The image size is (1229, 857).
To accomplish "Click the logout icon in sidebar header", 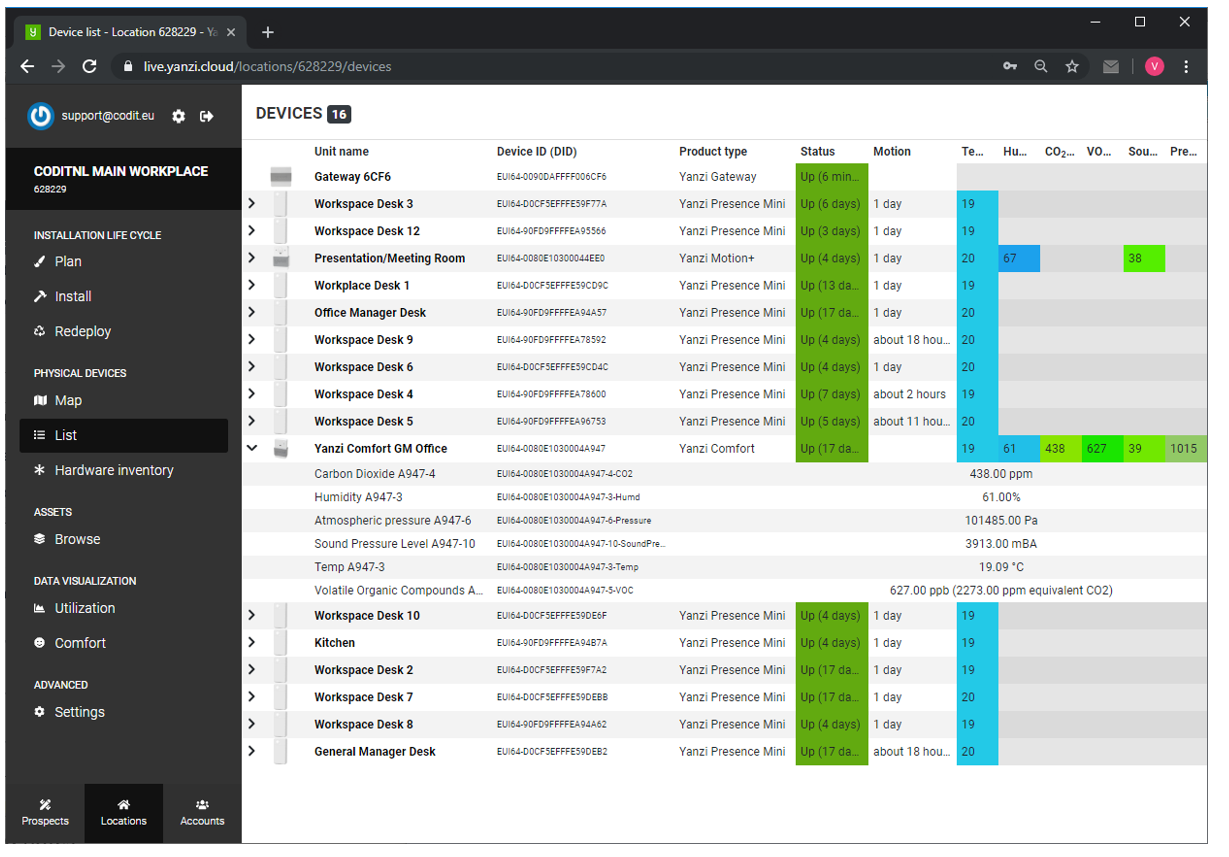I will pos(207,116).
